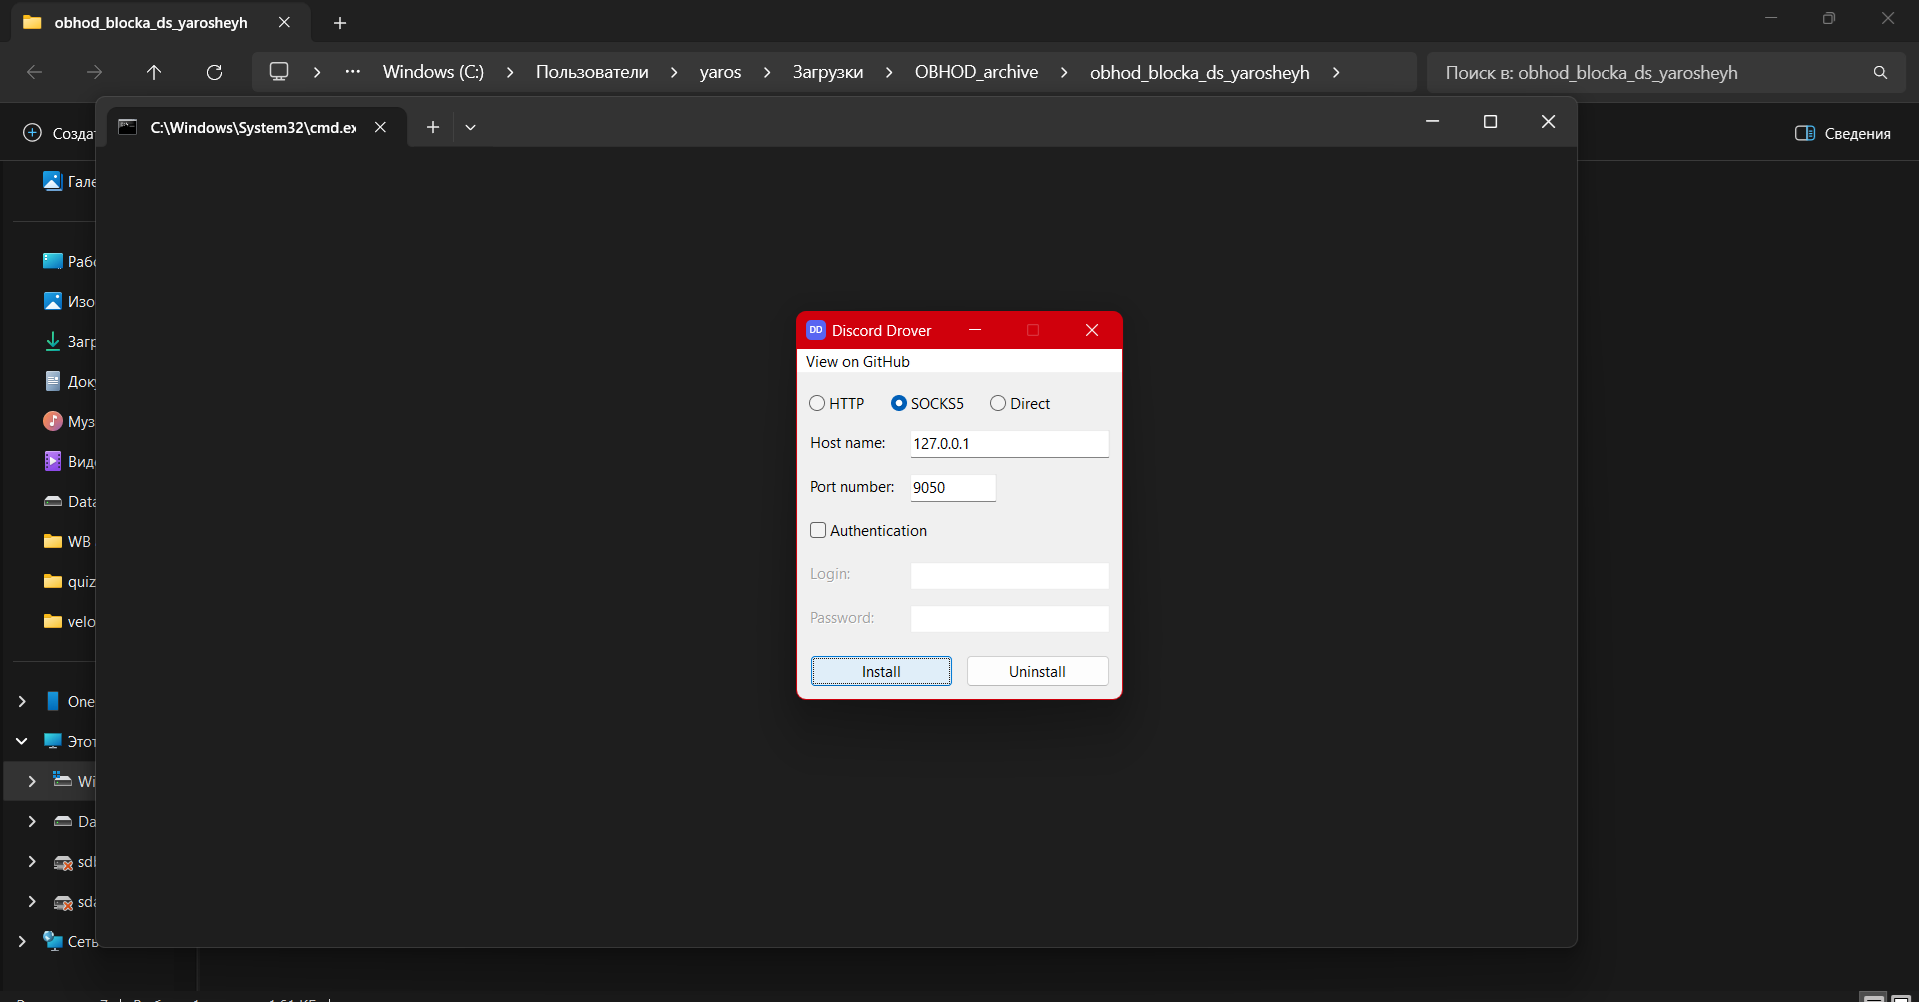Open the Downloads item in sidebar

pyautogui.click(x=69, y=341)
